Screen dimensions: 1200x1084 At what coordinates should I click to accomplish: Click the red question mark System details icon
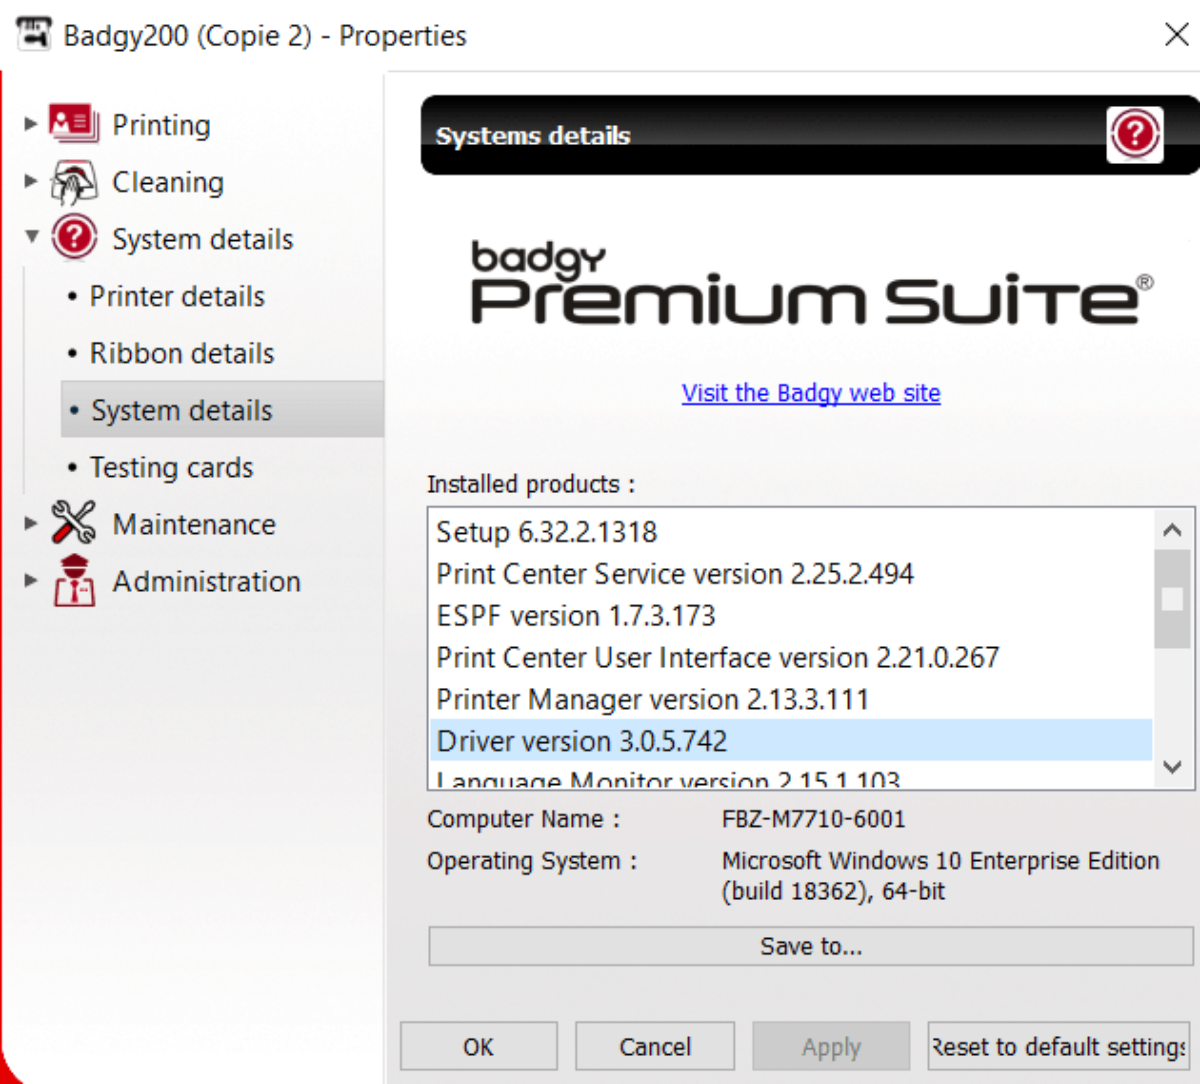coord(74,238)
